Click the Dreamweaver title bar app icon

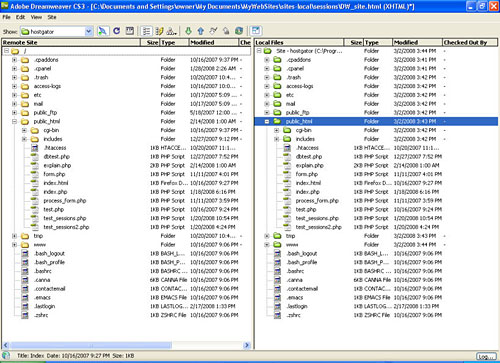(5, 6)
